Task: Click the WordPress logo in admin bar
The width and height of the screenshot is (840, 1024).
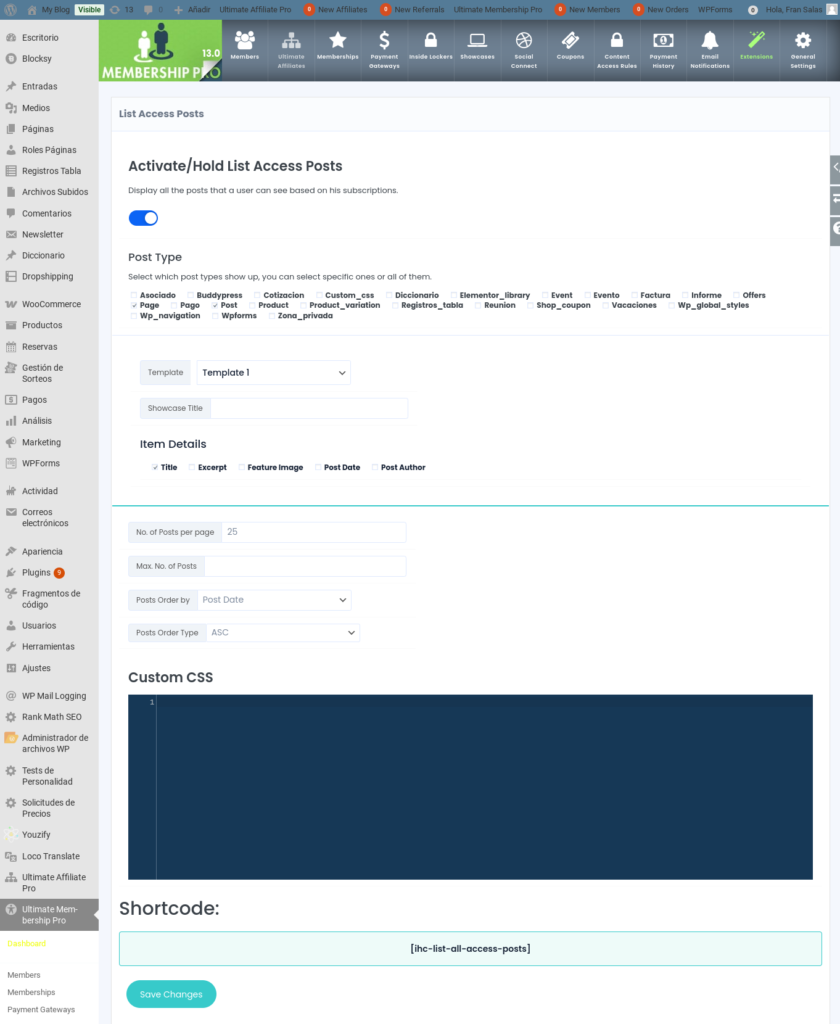Action: pos(11,10)
